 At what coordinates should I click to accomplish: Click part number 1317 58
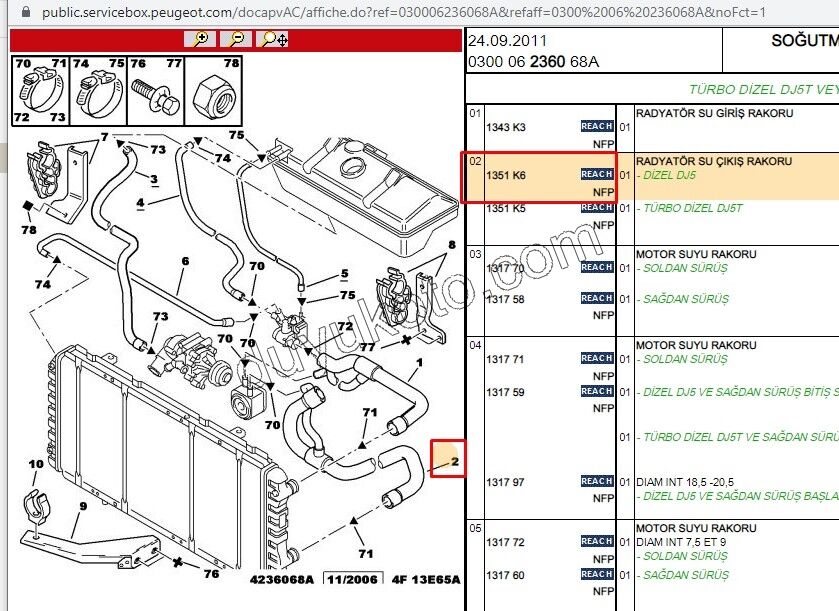(505, 299)
